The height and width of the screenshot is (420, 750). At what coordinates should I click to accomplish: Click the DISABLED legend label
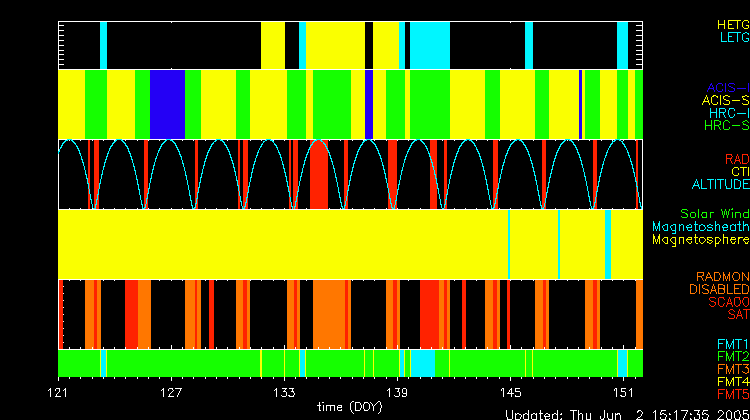[x=717, y=289]
